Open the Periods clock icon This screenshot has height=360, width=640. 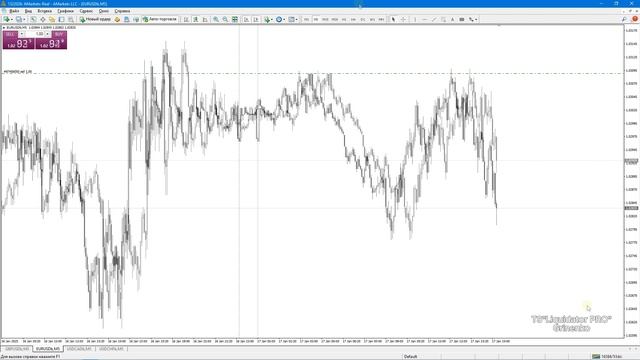tap(279, 19)
